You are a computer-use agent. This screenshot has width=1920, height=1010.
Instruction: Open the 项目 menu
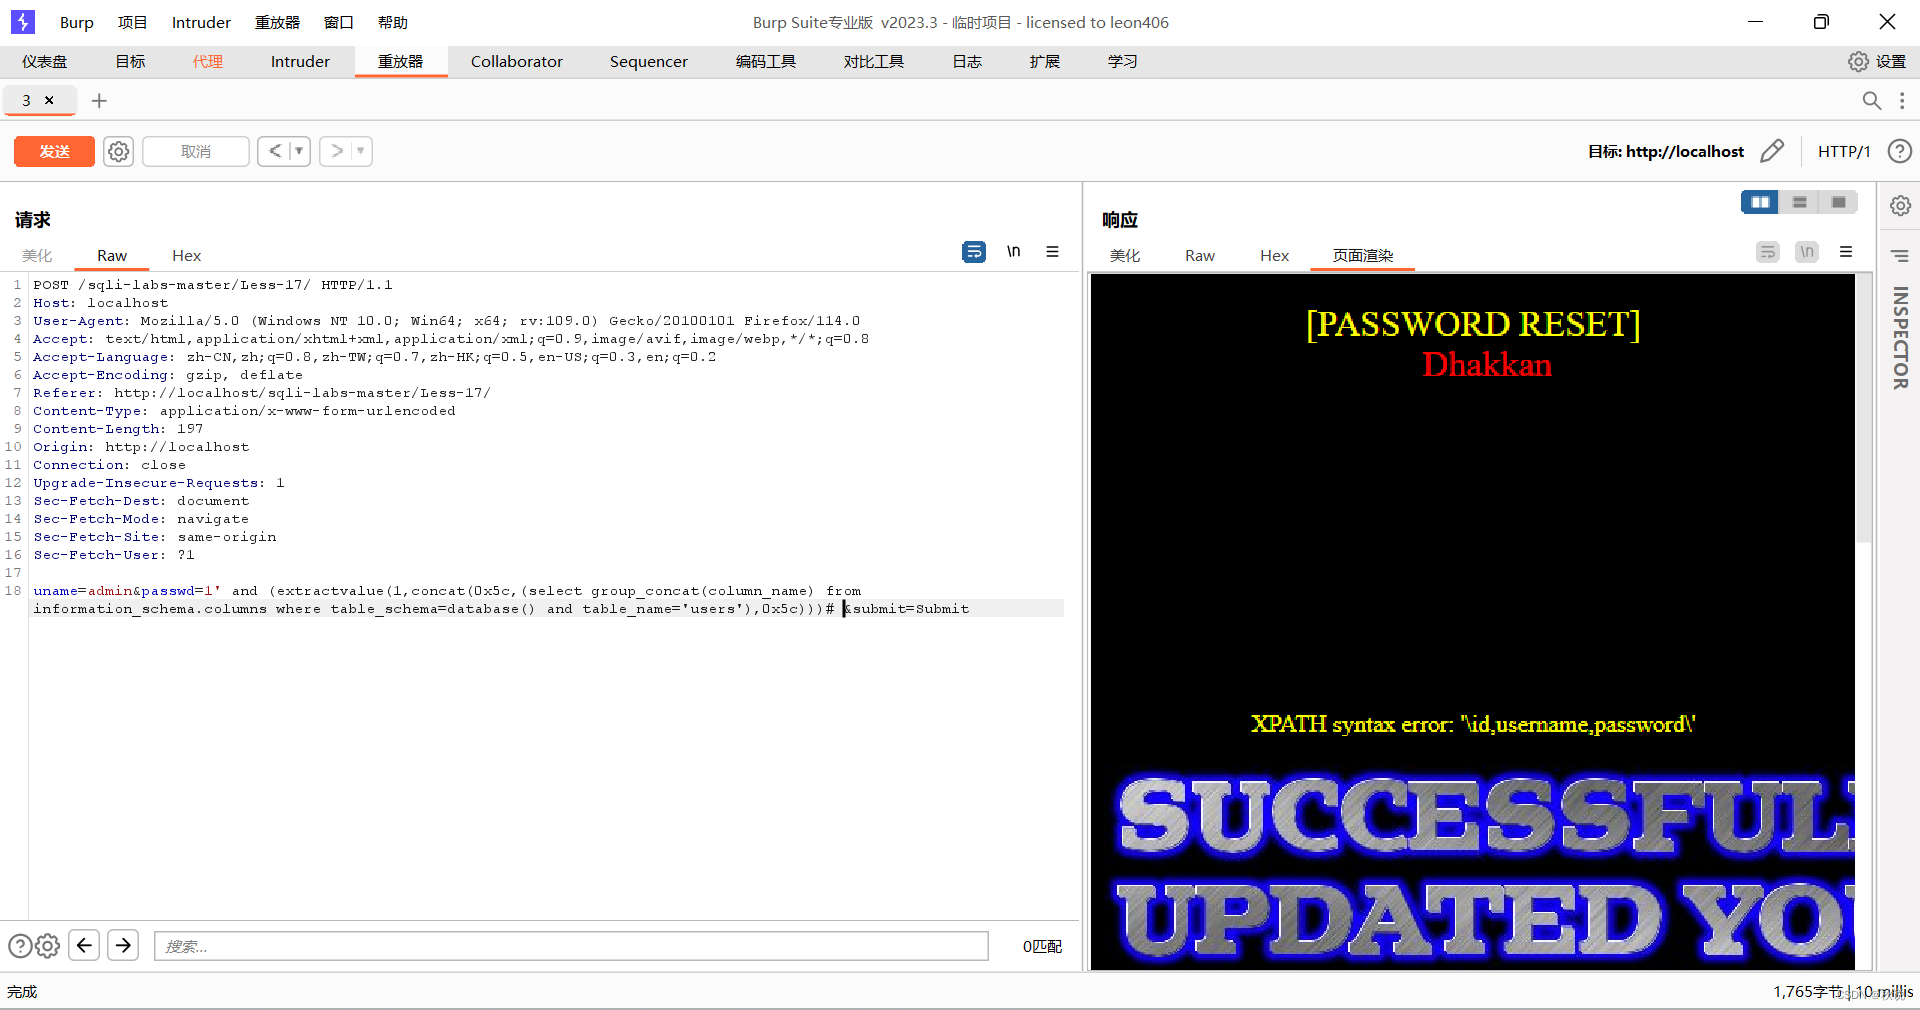pyautogui.click(x=132, y=22)
